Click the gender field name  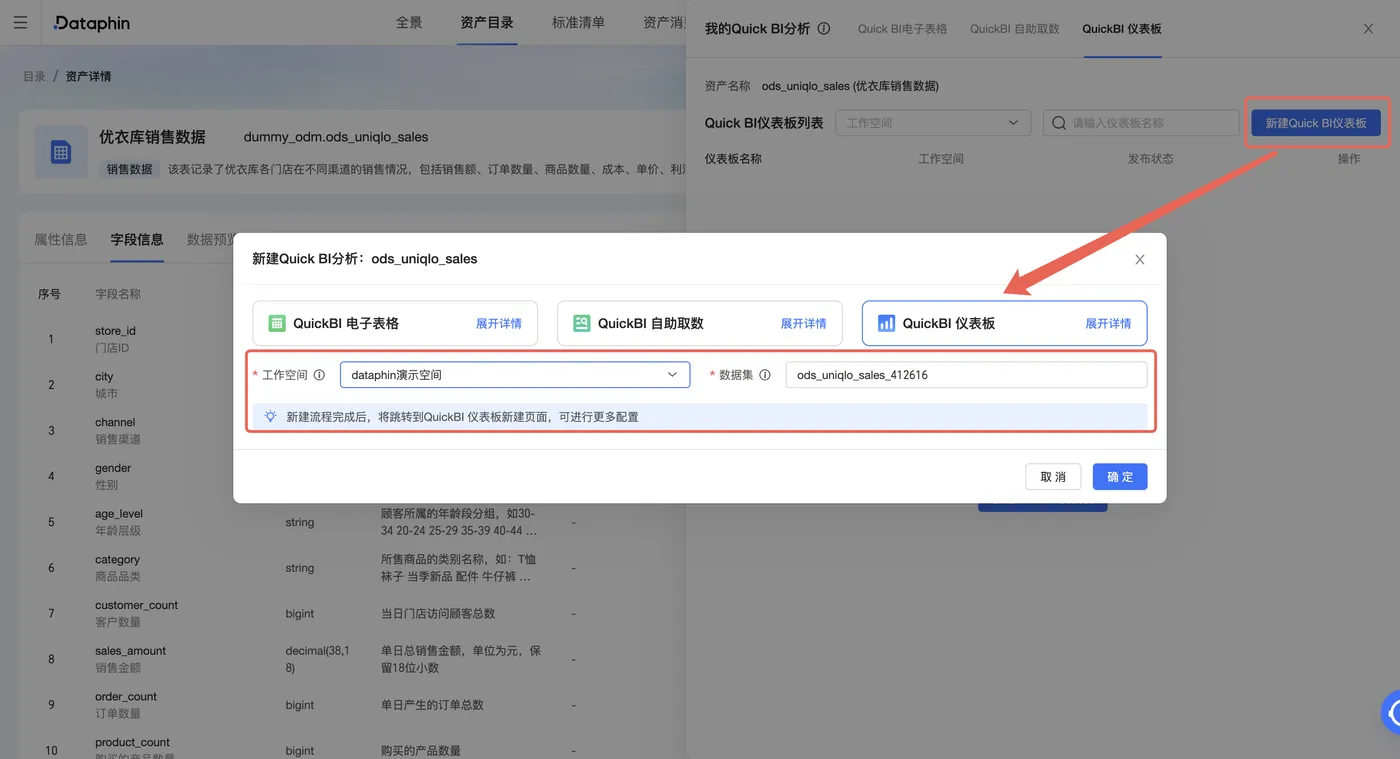pyautogui.click(x=113, y=468)
